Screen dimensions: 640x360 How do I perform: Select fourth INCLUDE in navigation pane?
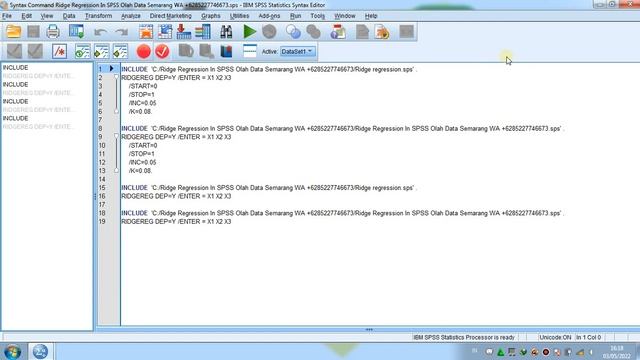coord(16,118)
